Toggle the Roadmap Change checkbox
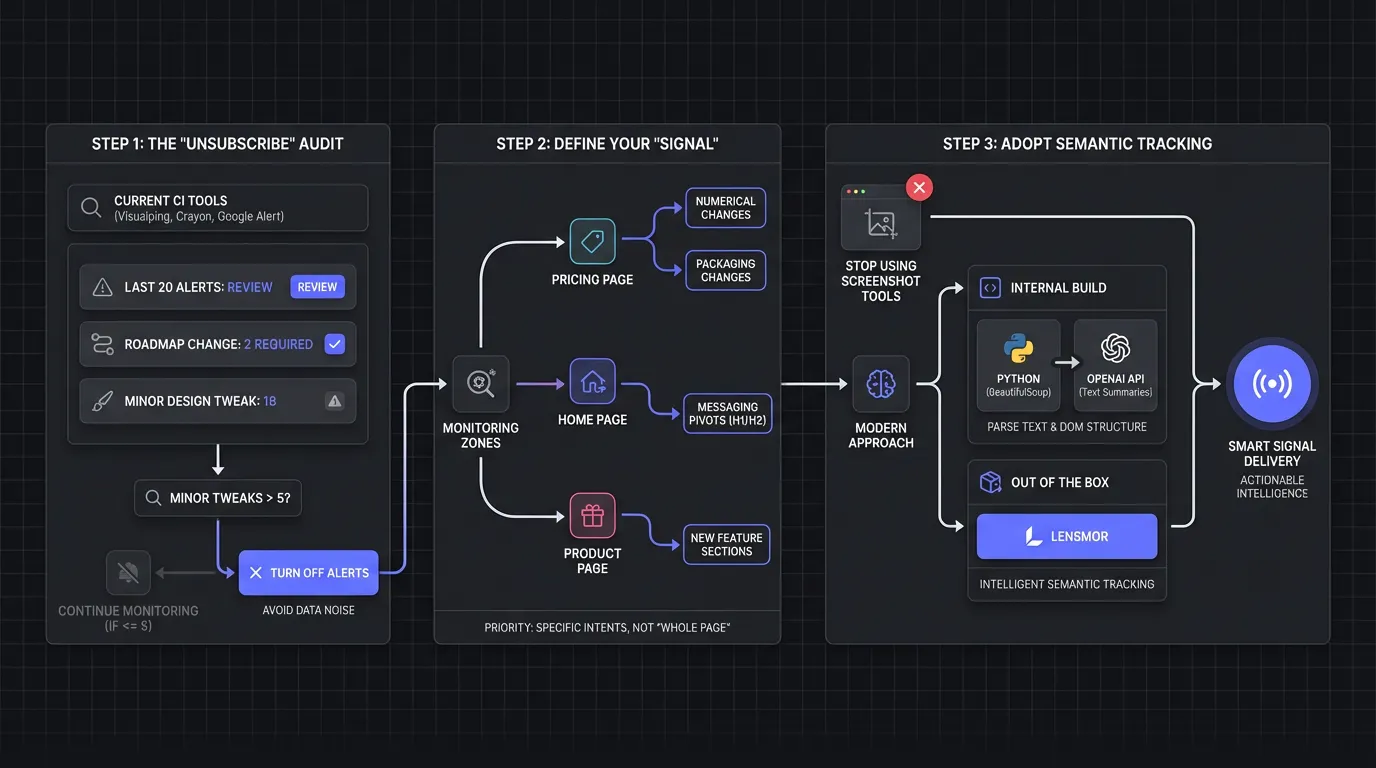Screen dimensions: 1376x768 (x=335, y=344)
